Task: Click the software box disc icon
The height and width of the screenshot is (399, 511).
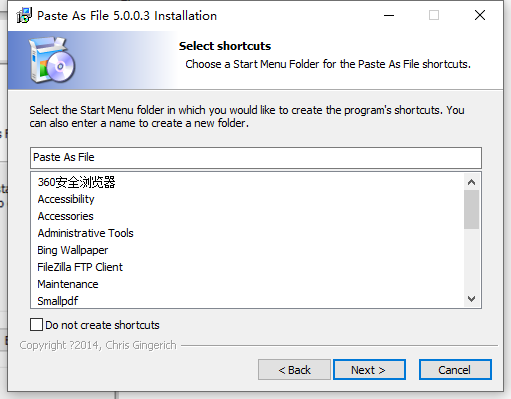Action: coord(52,60)
